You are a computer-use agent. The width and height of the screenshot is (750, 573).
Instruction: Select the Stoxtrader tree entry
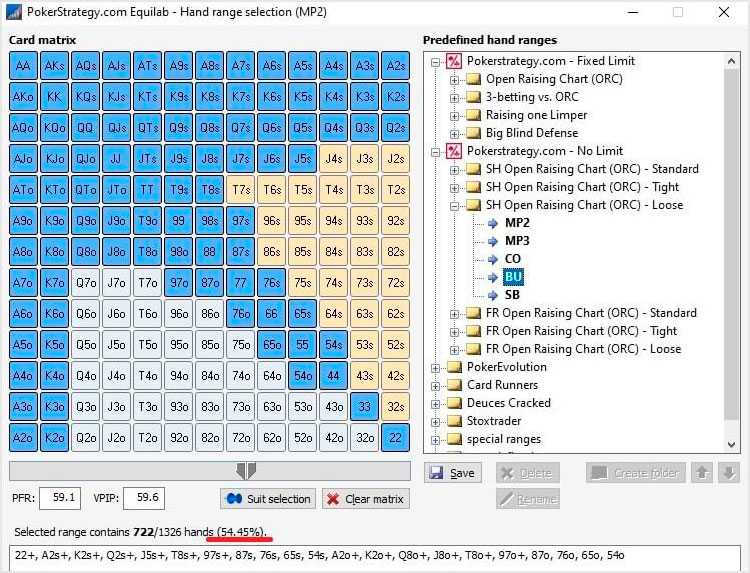(x=494, y=421)
